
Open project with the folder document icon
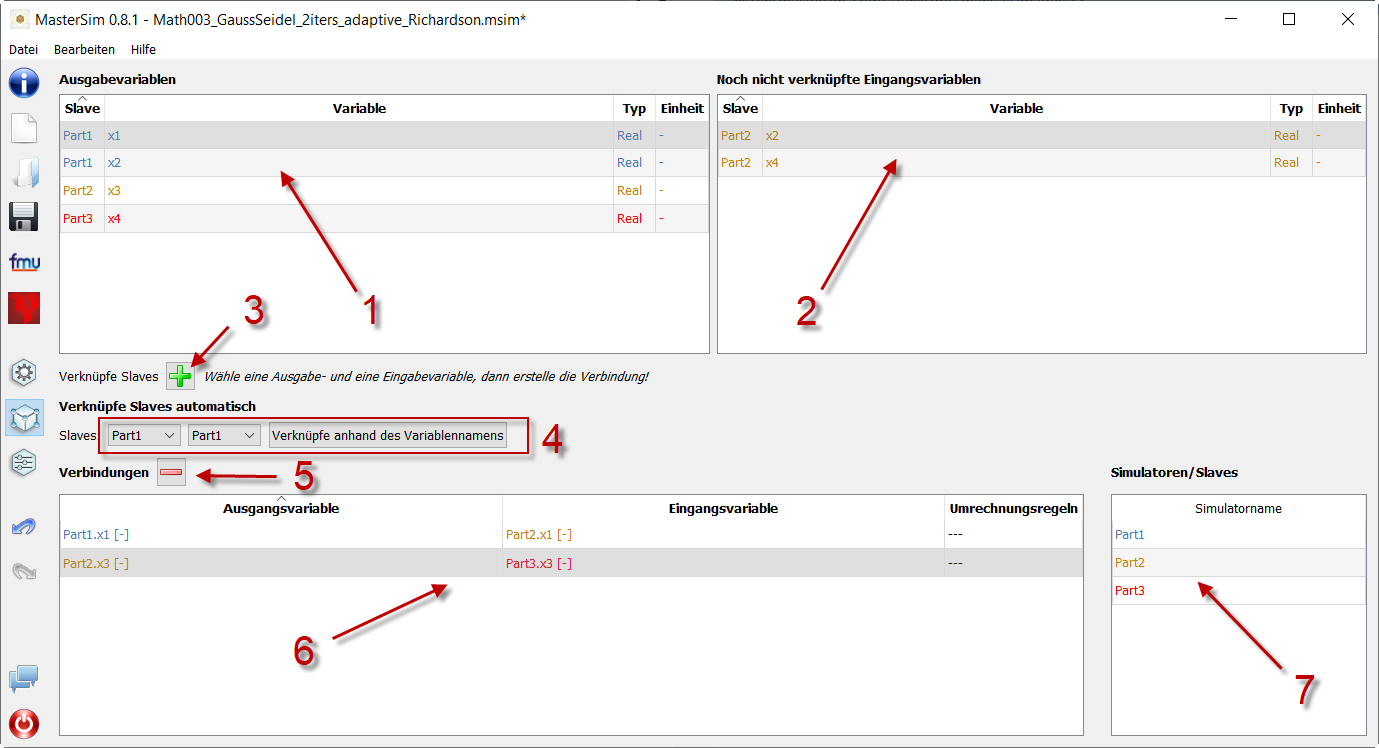(23, 172)
